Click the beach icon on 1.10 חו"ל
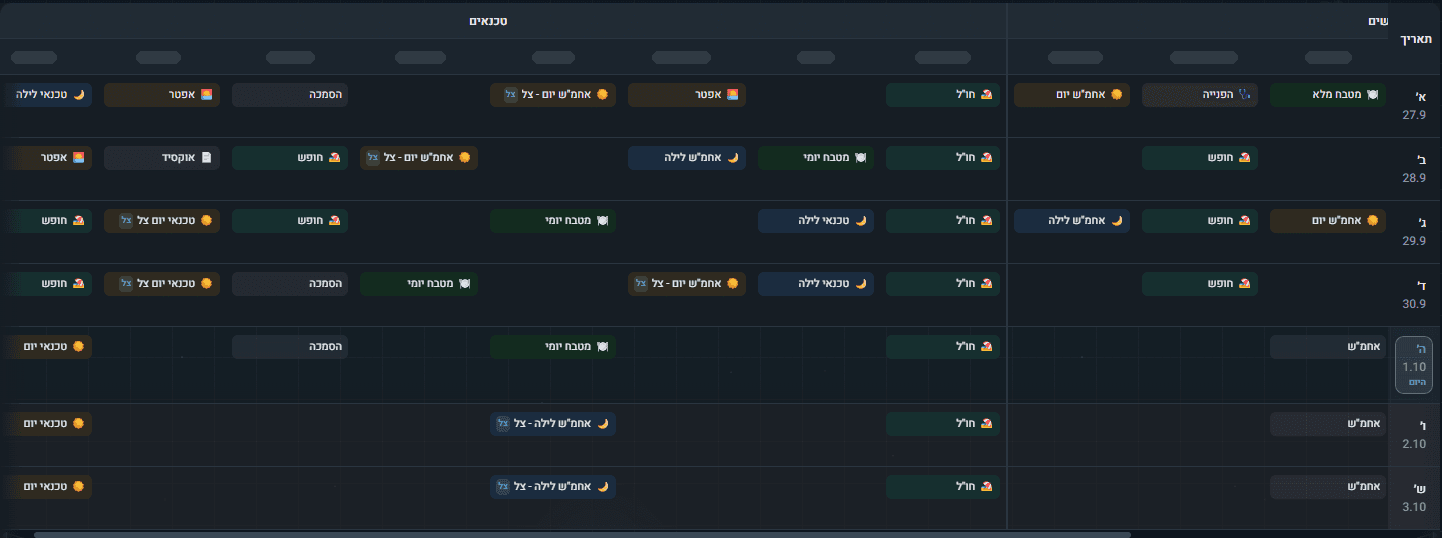This screenshot has width=1442, height=538. pyautogui.click(x=987, y=347)
